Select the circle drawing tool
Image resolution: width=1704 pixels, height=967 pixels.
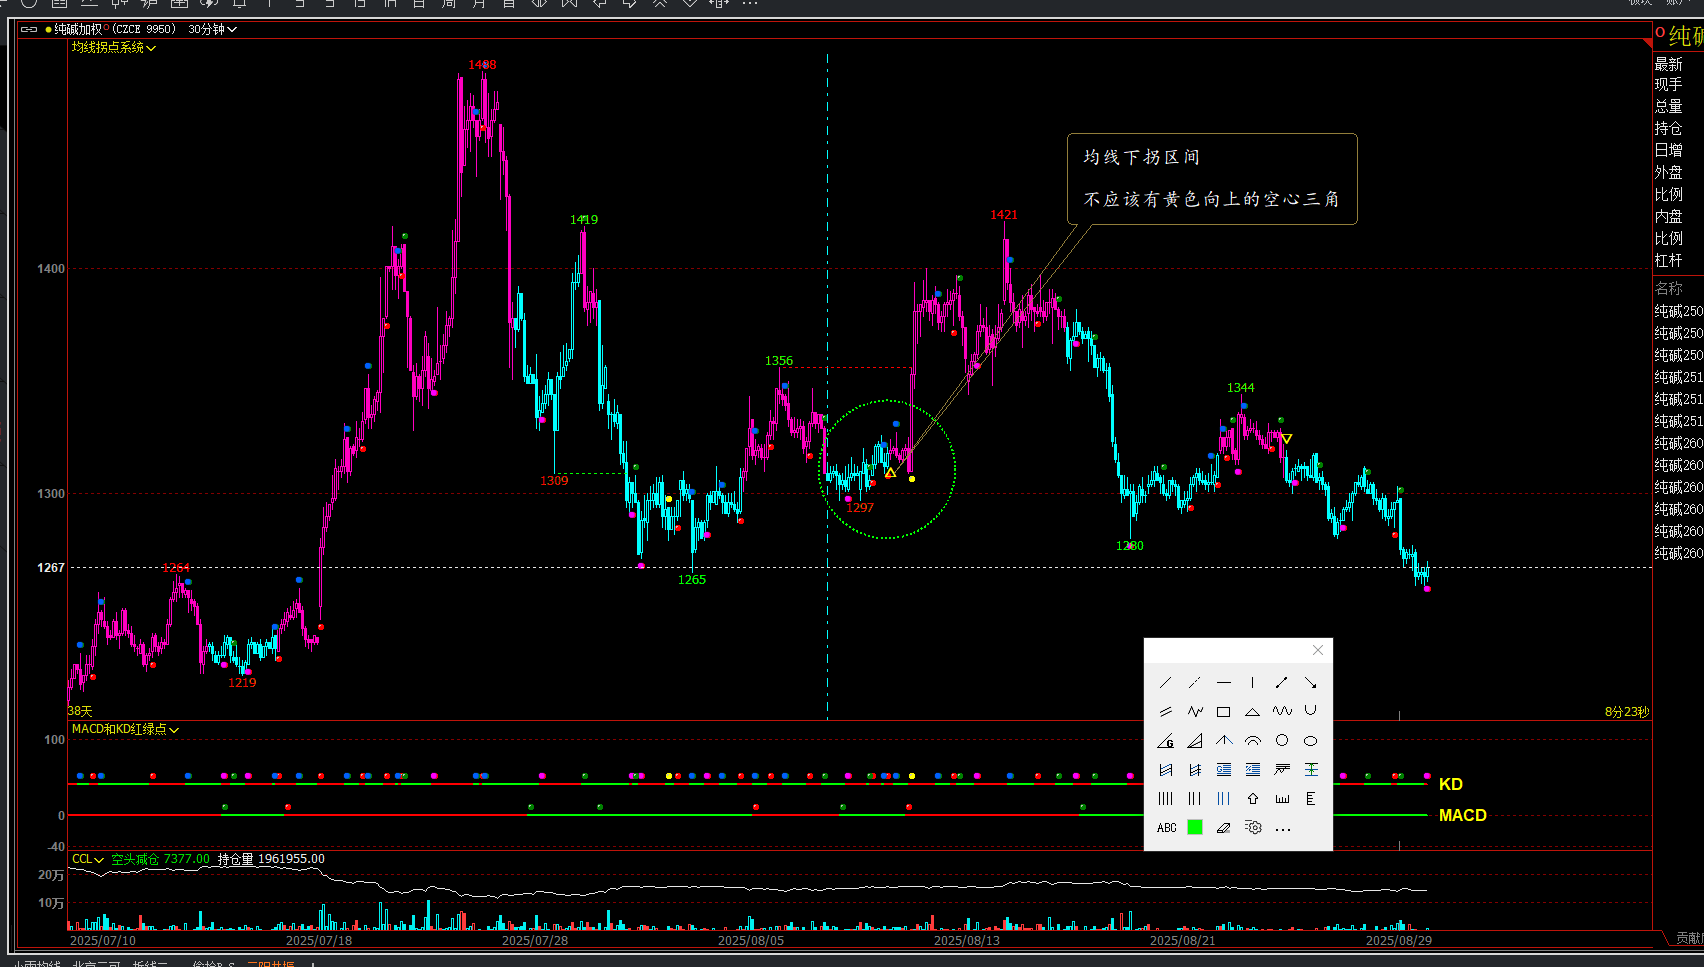click(x=1282, y=741)
